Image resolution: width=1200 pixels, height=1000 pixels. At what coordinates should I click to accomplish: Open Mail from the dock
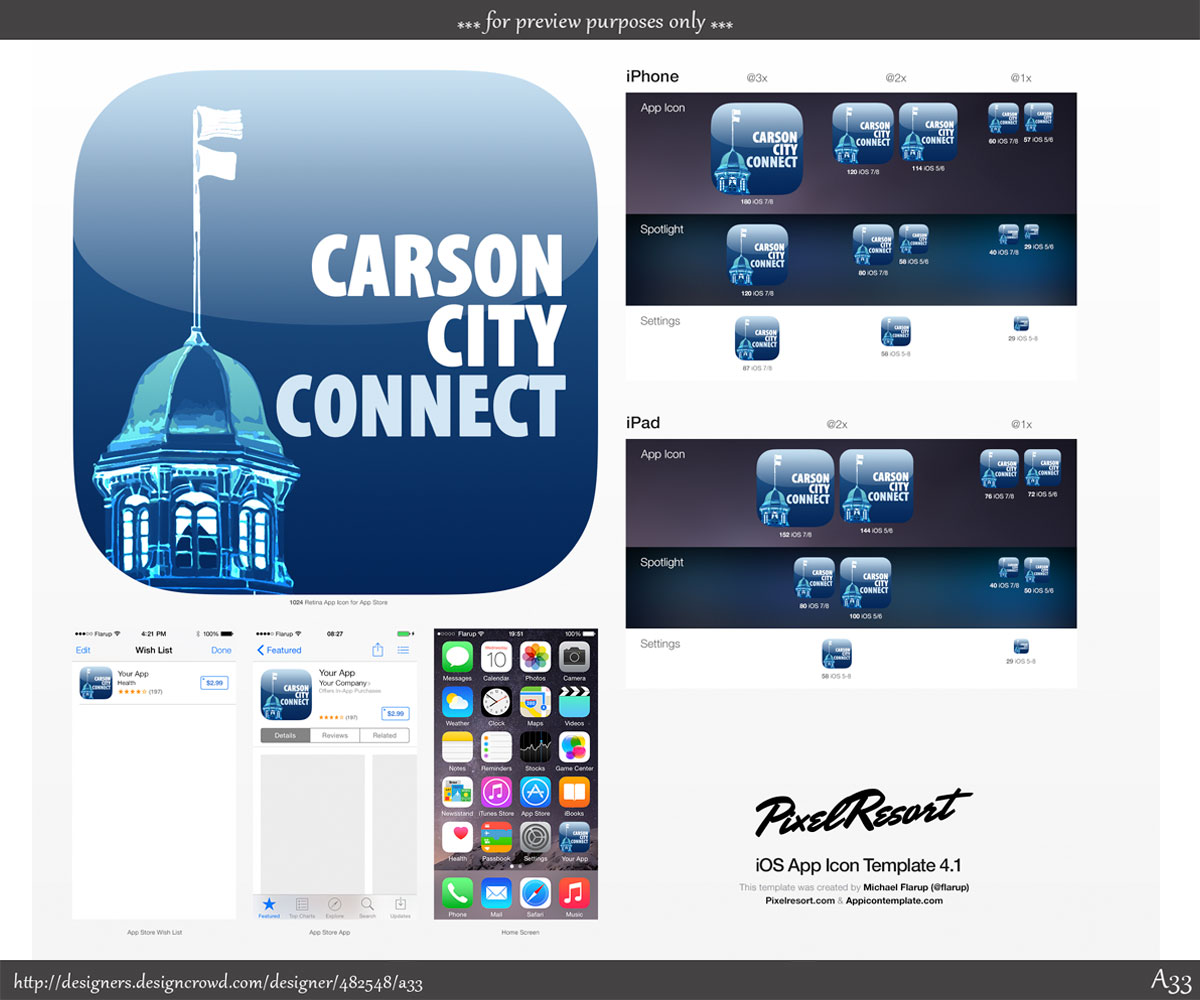pos(496,892)
